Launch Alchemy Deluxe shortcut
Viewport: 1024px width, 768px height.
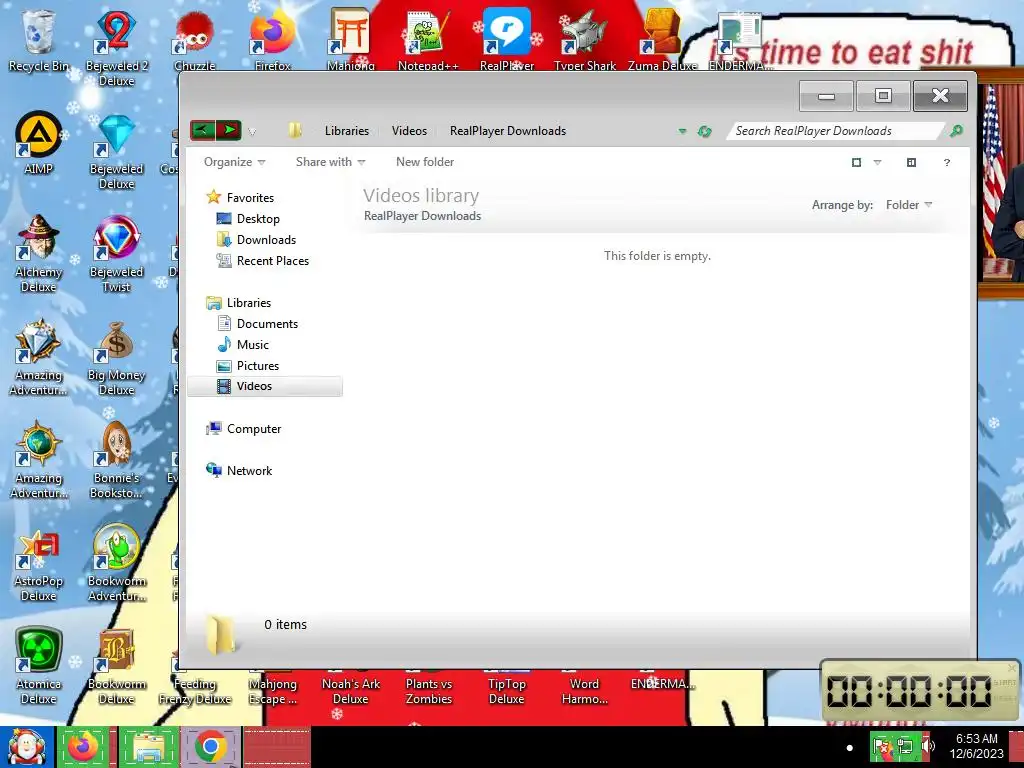point(39,253)
